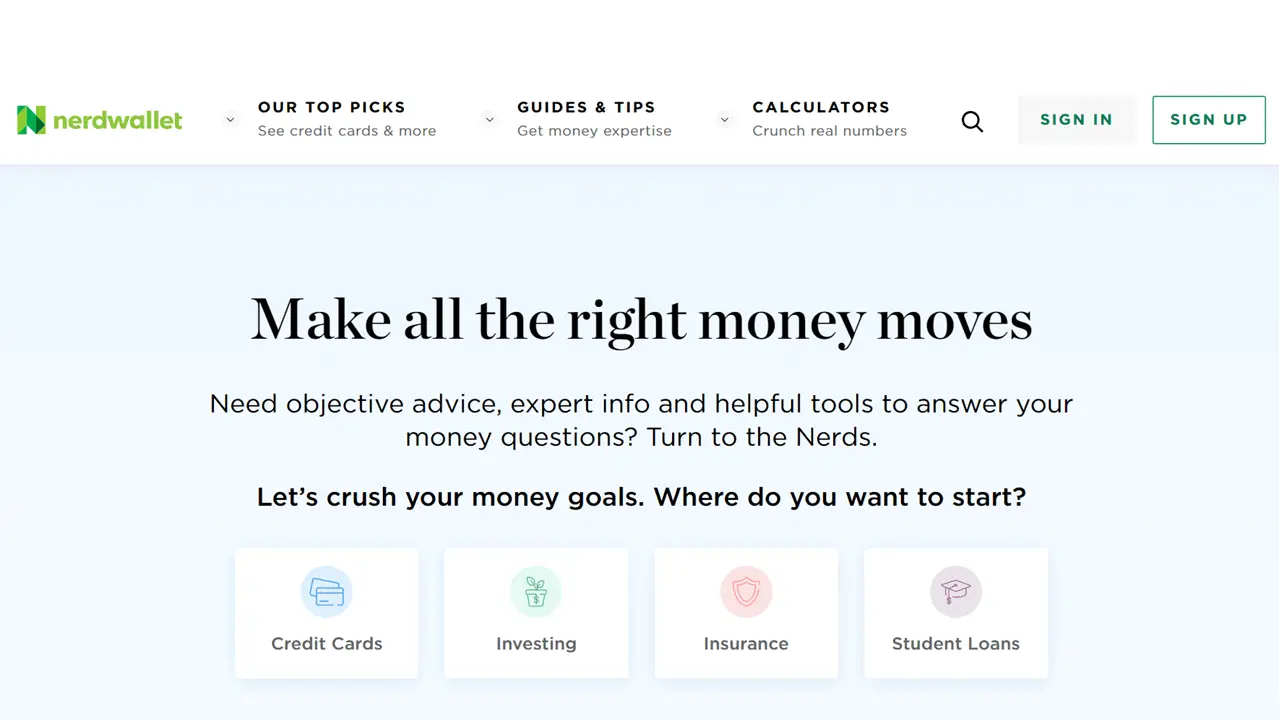Click the Investing card label
This screenshot has height=720, width=1280.
pos(536,644)
